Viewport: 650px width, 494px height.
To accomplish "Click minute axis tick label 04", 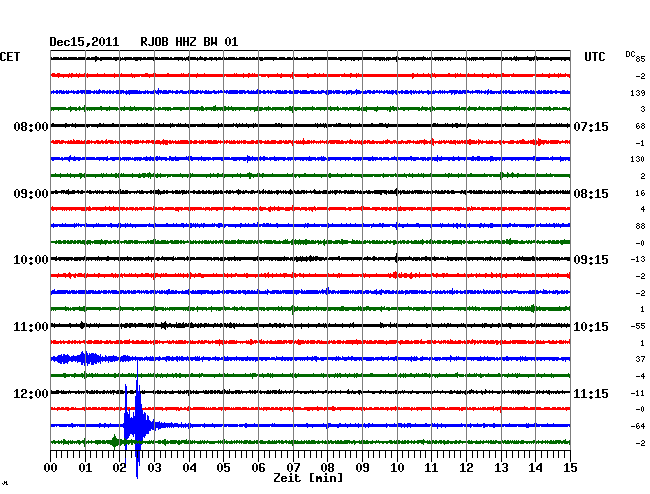I will coord(189,468).
